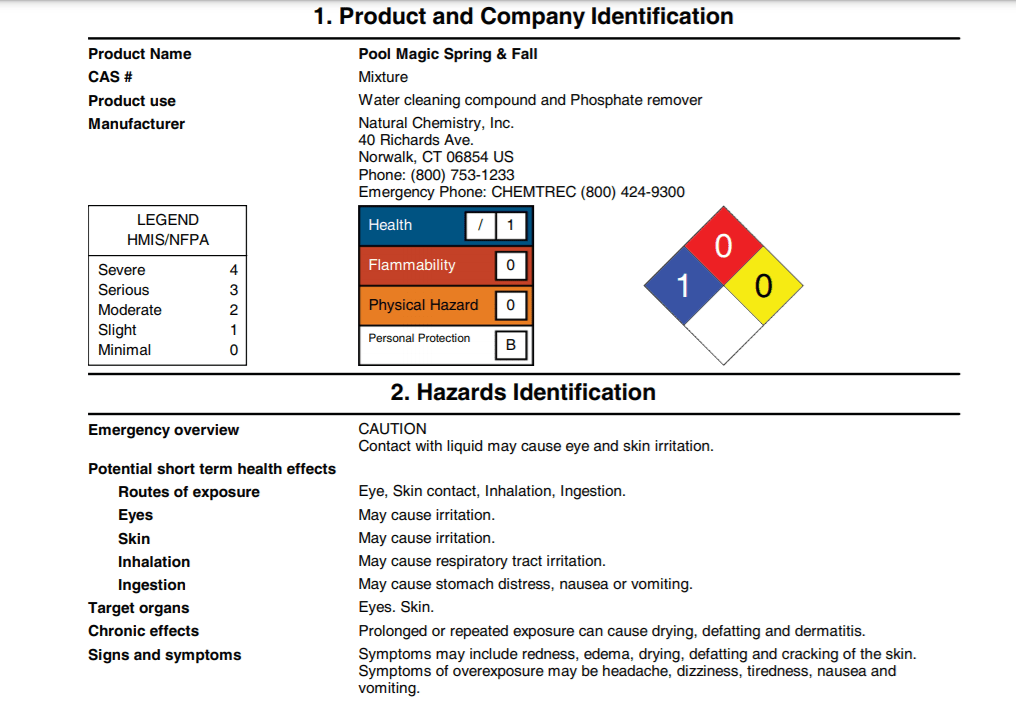Click 'May cause stomach distress, nausea or vomiting.'
This screenshot has height=701, width=1016.
525,584
